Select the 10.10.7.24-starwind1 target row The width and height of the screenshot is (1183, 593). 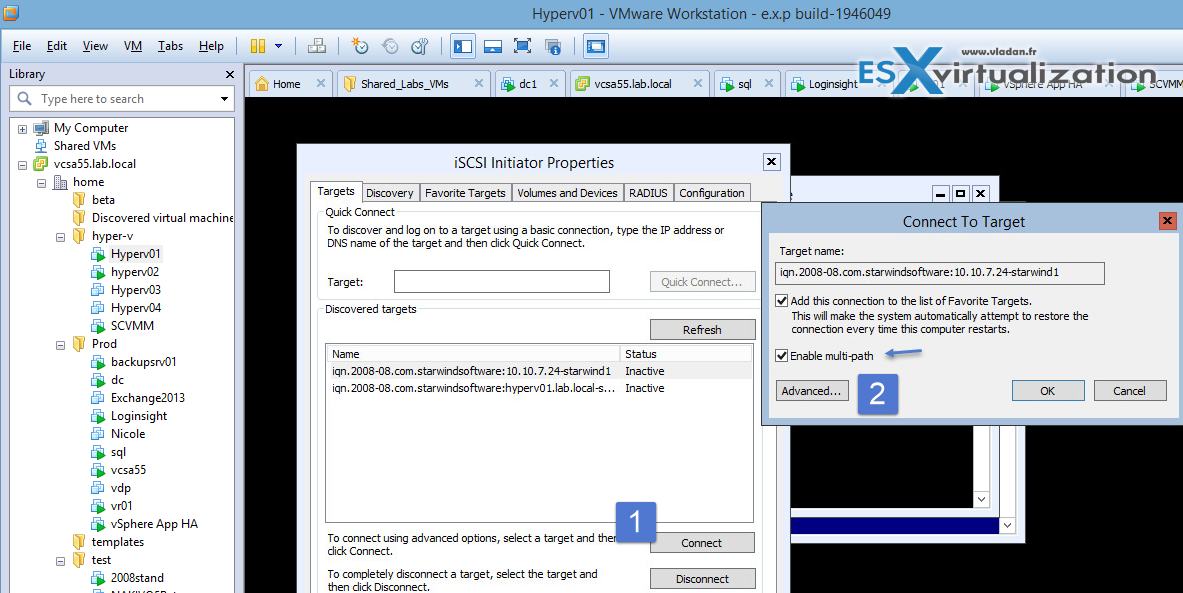point(539,371)
